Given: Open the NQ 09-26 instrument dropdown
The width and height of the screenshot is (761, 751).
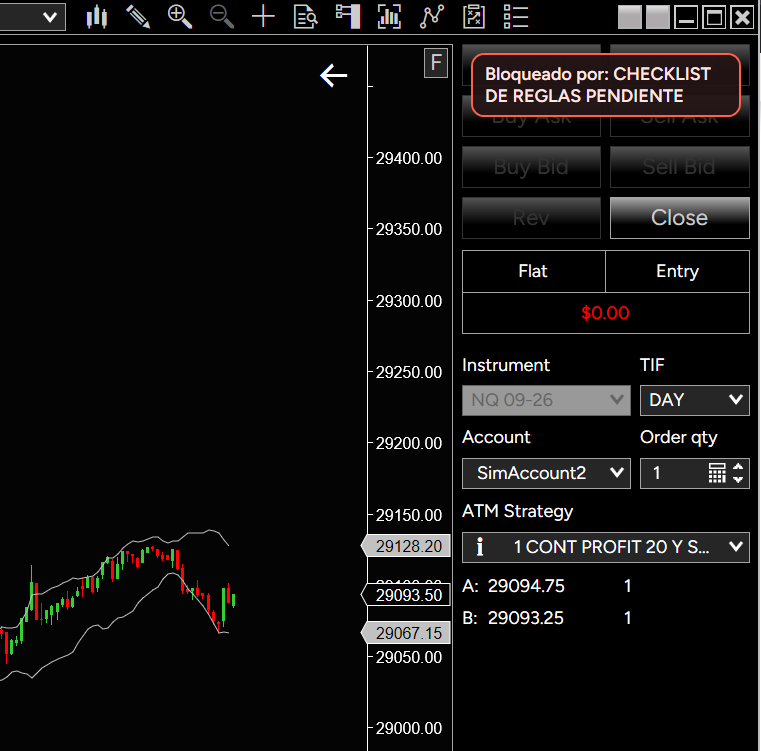Looking at the screenshot, I should (546, 401).
